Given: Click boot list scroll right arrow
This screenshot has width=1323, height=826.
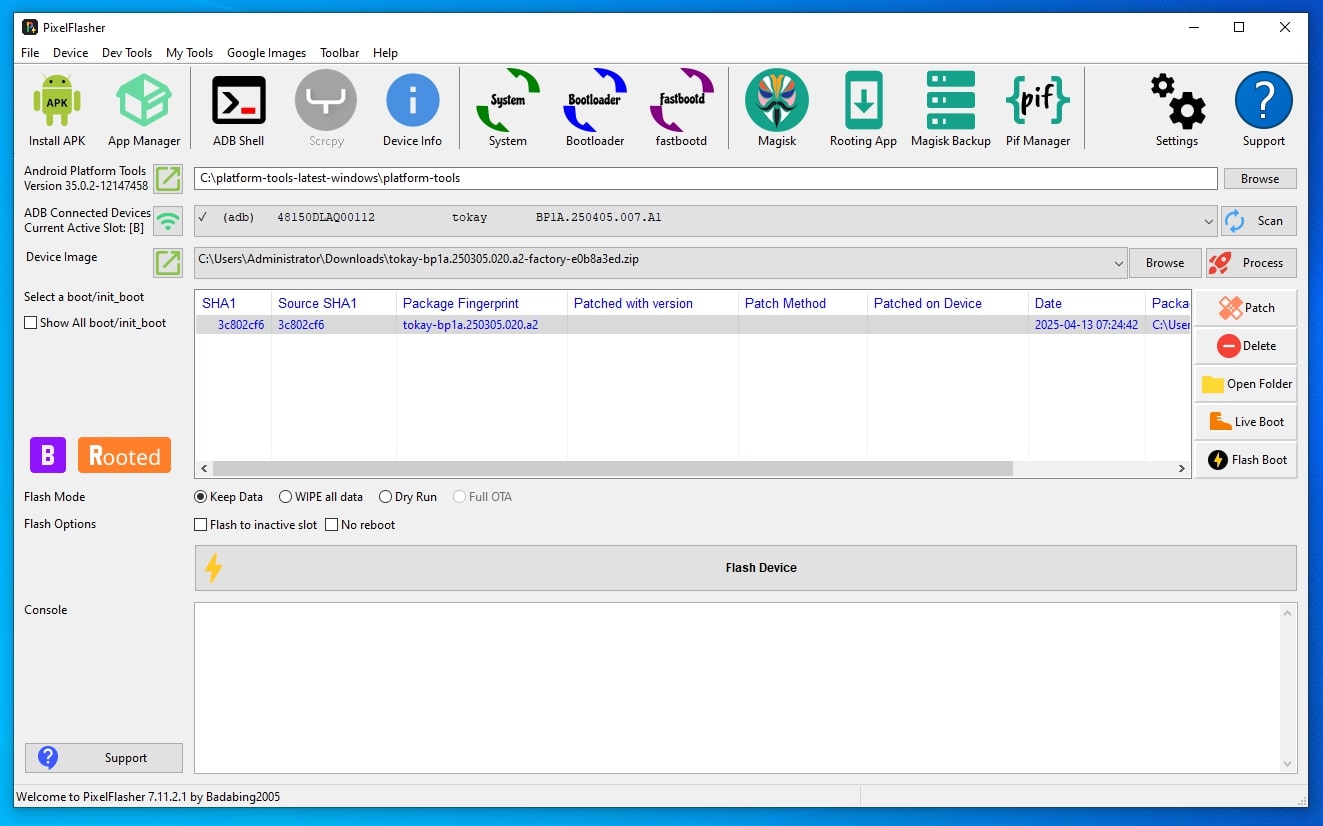Looking at the screenshot, I should tap(1181, 468).
